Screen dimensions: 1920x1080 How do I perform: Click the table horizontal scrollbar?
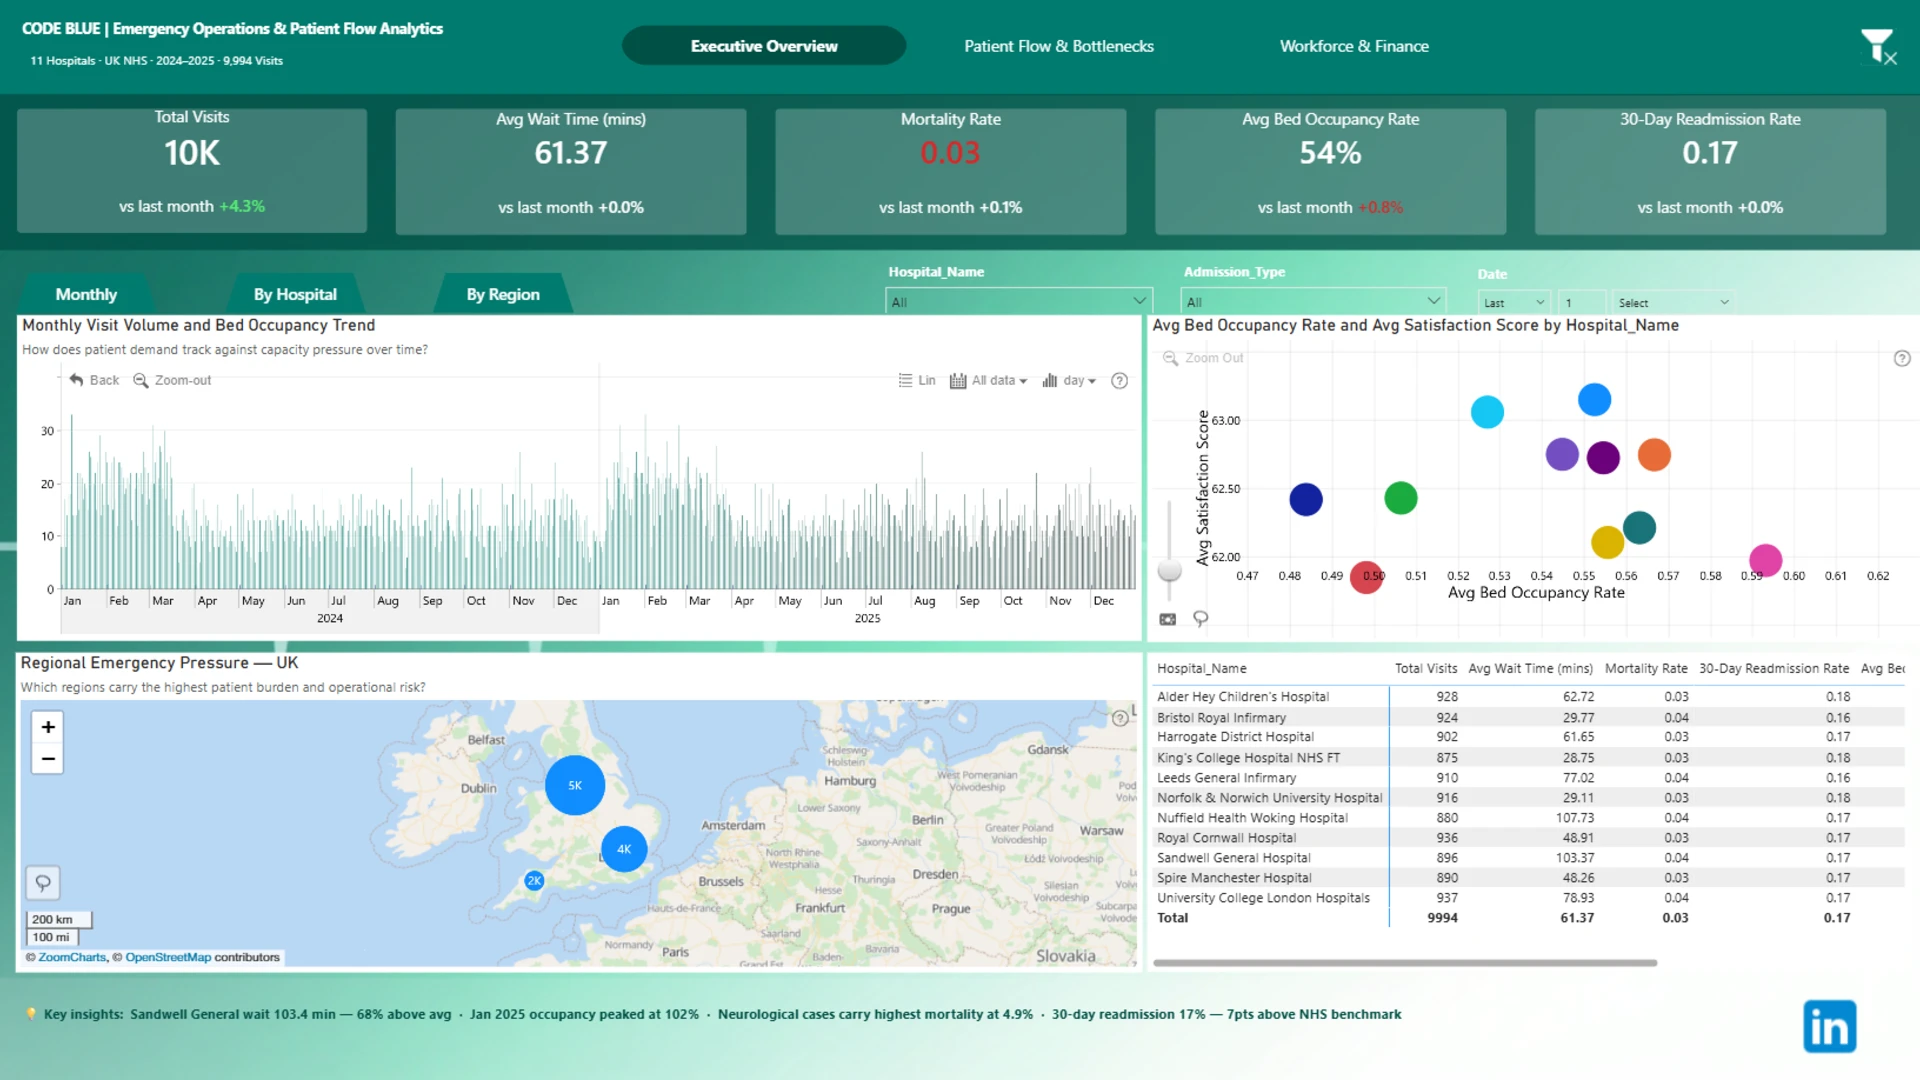click(x=1405, y=963)
